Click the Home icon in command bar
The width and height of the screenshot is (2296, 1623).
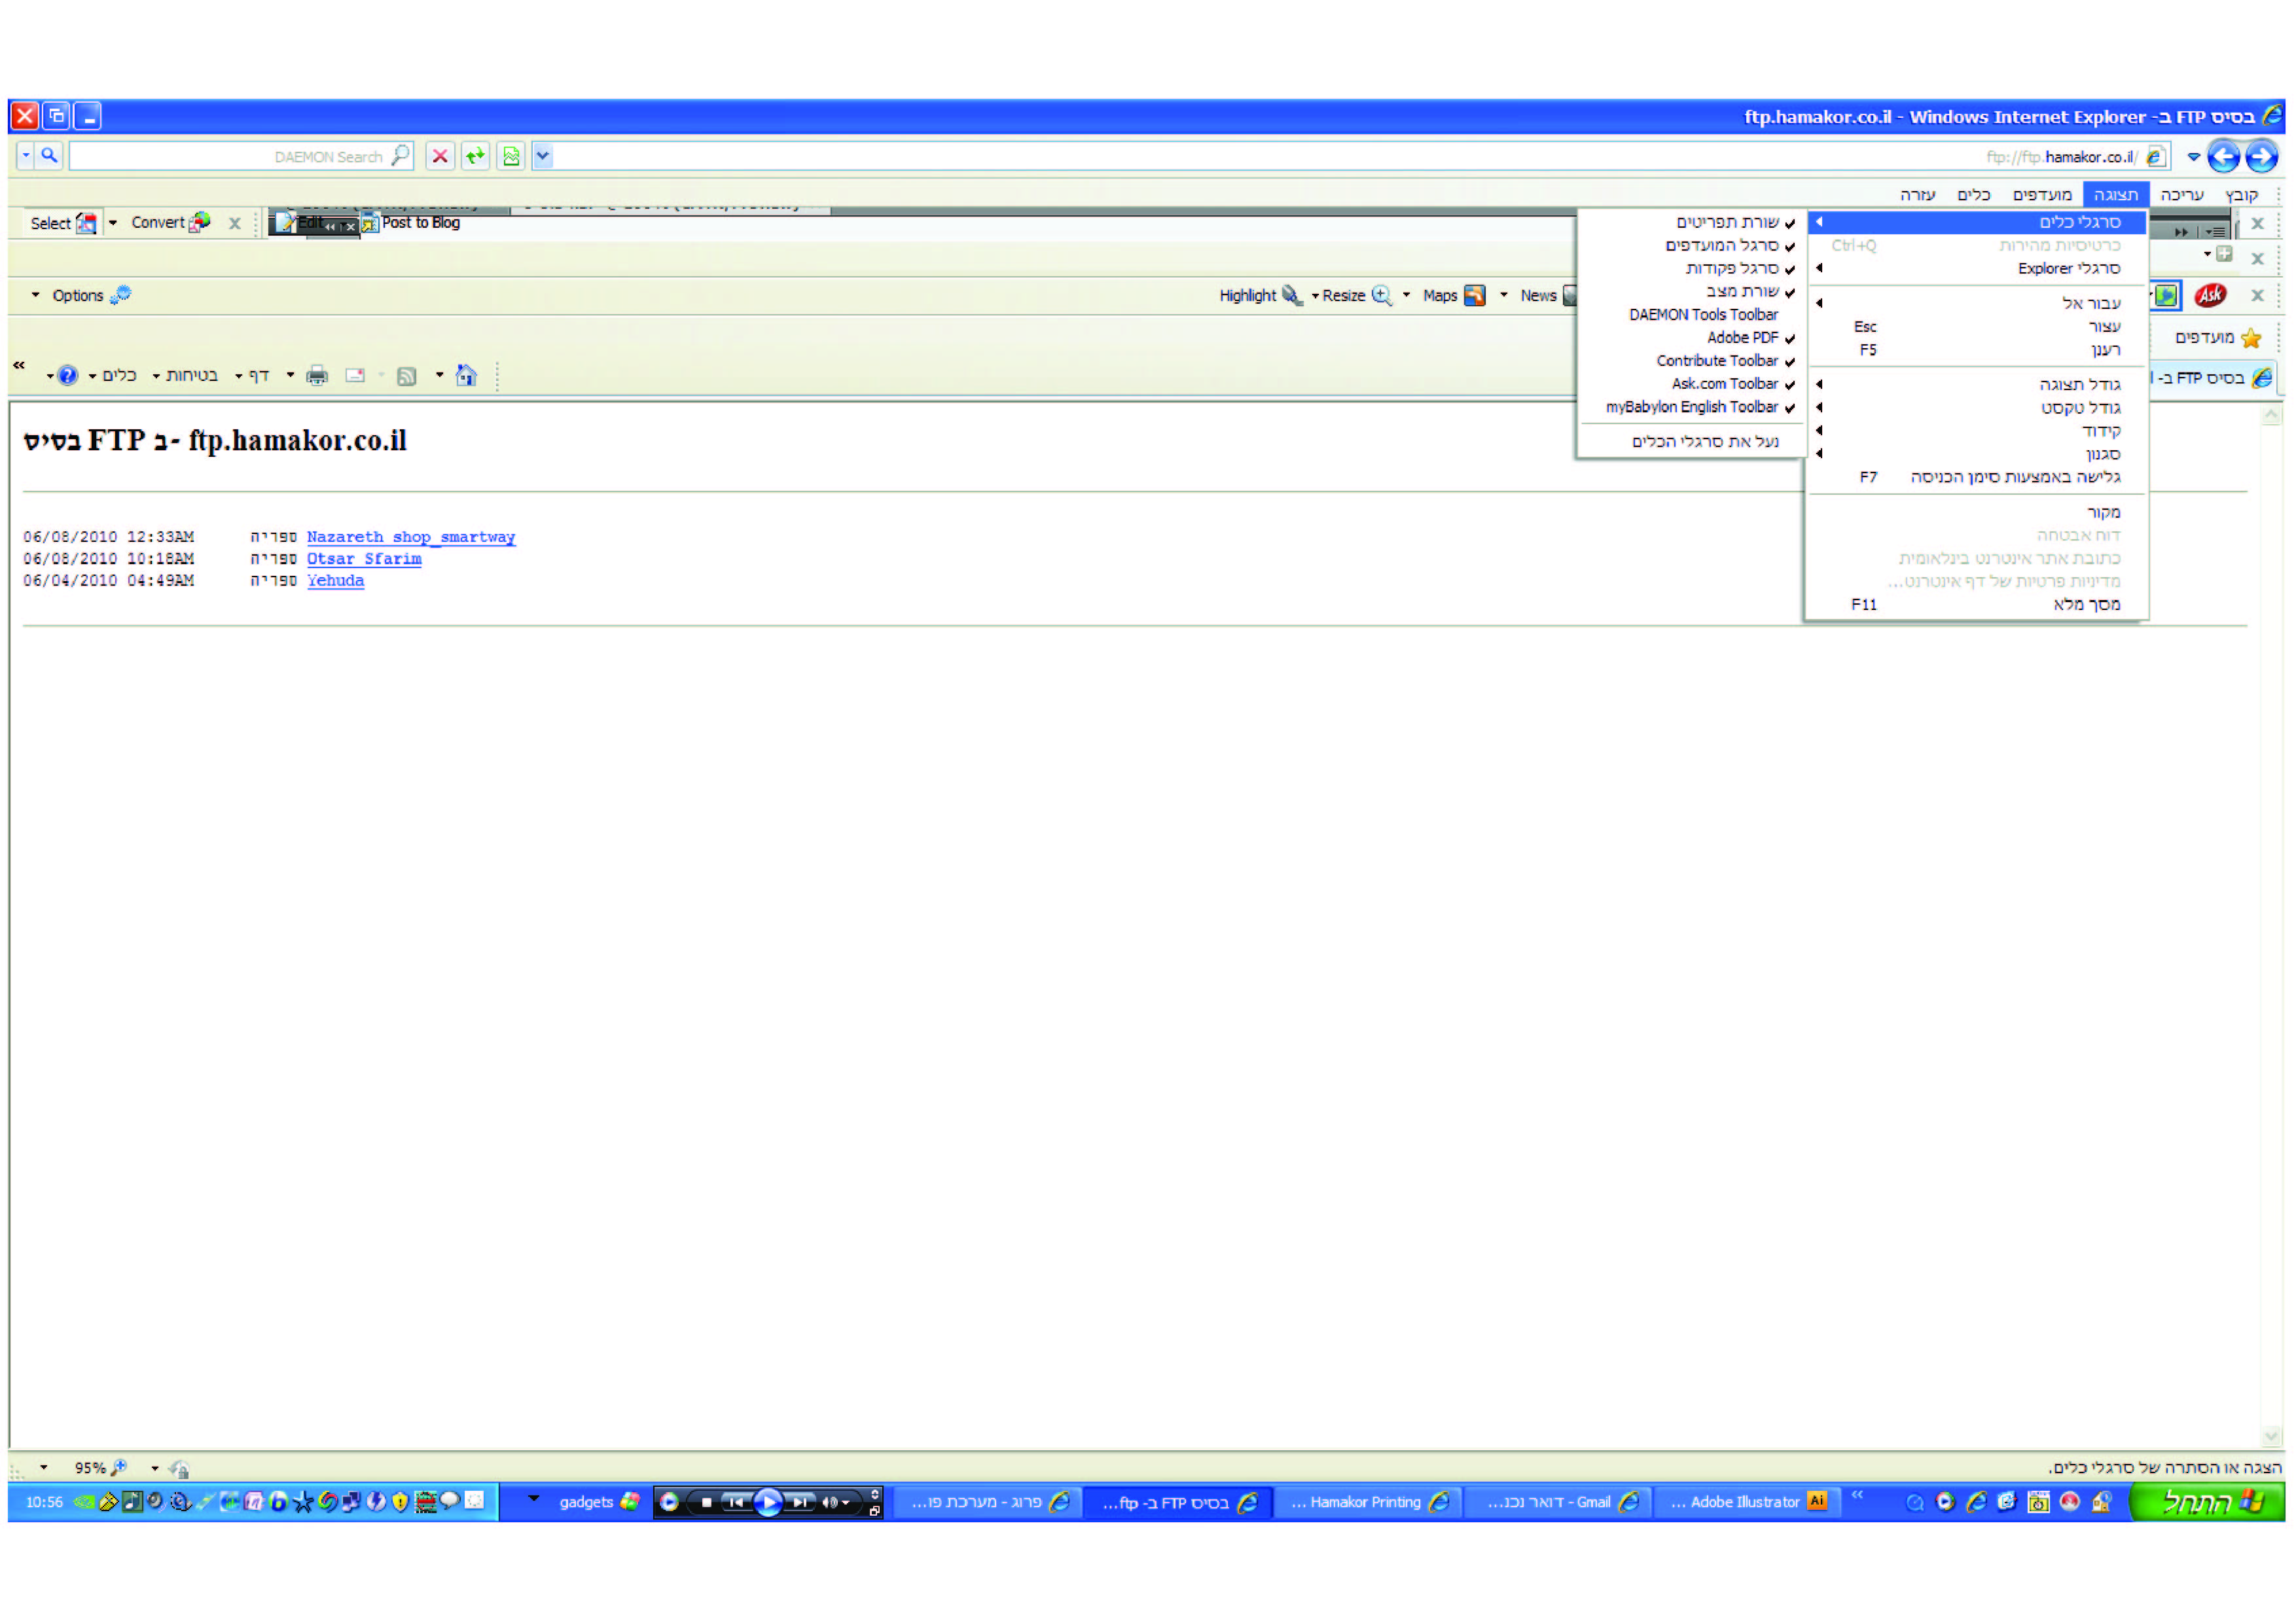coord(466,376)
